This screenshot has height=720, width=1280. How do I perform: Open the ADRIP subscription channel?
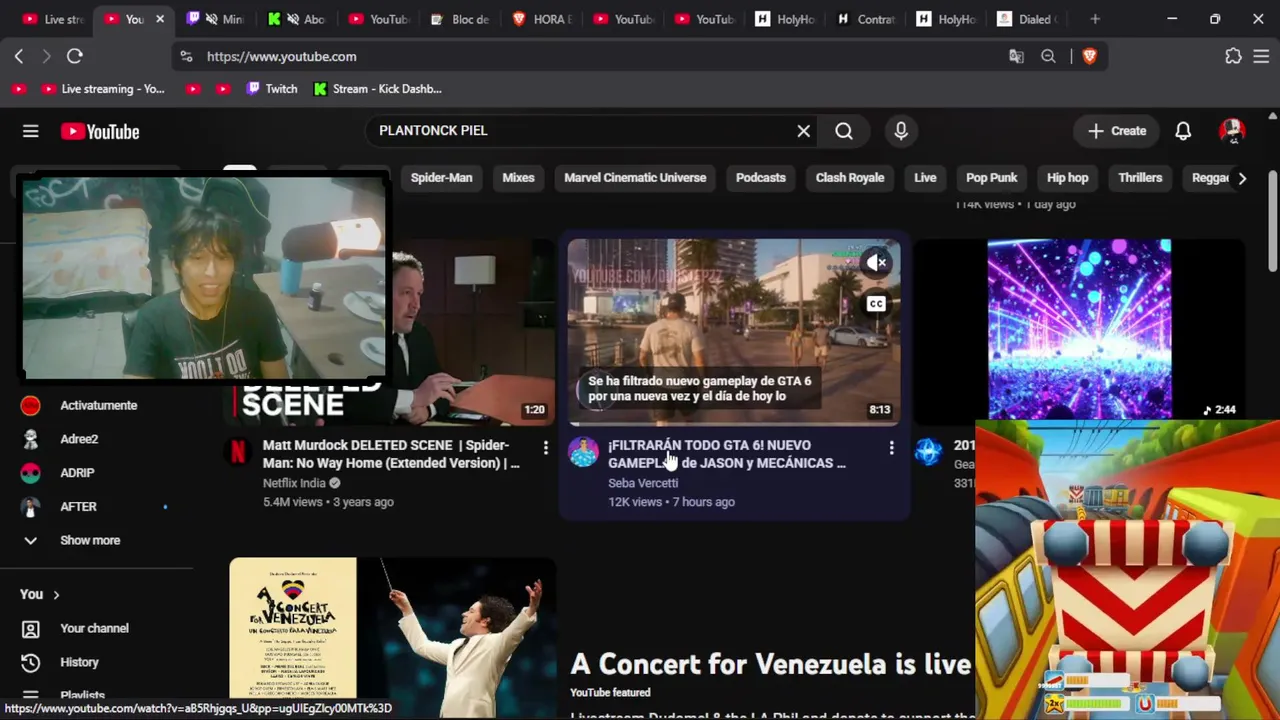tap(77, 473)
